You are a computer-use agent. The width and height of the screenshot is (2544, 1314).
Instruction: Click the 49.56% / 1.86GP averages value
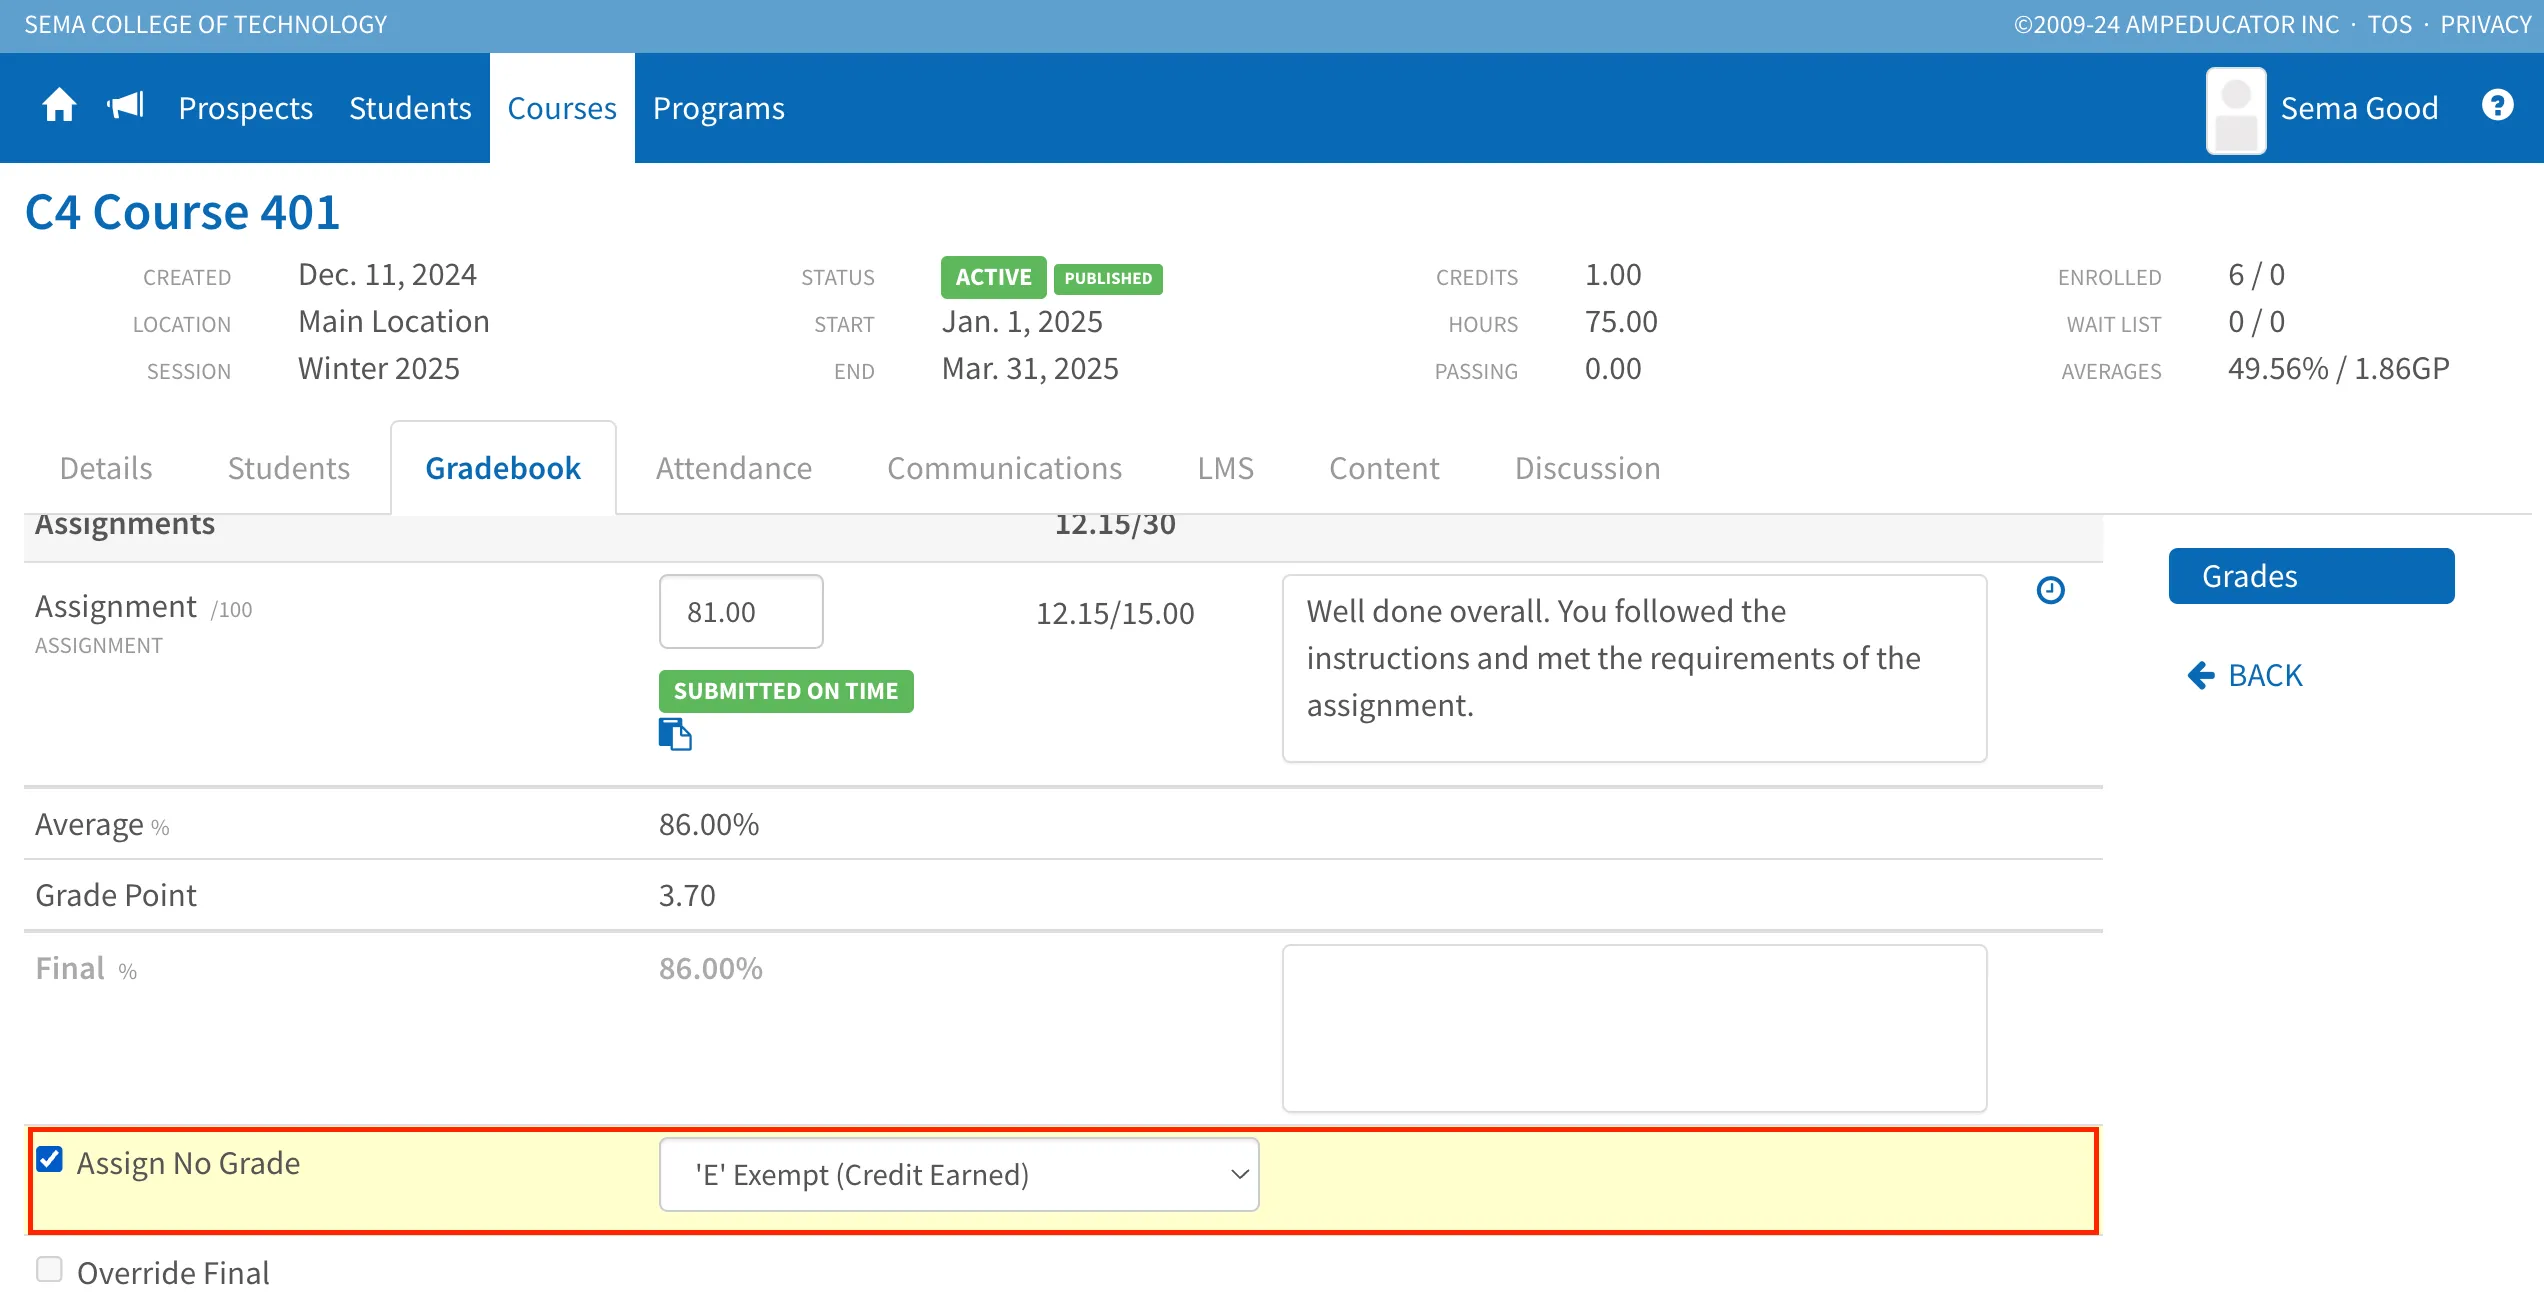click(2338, 369)
